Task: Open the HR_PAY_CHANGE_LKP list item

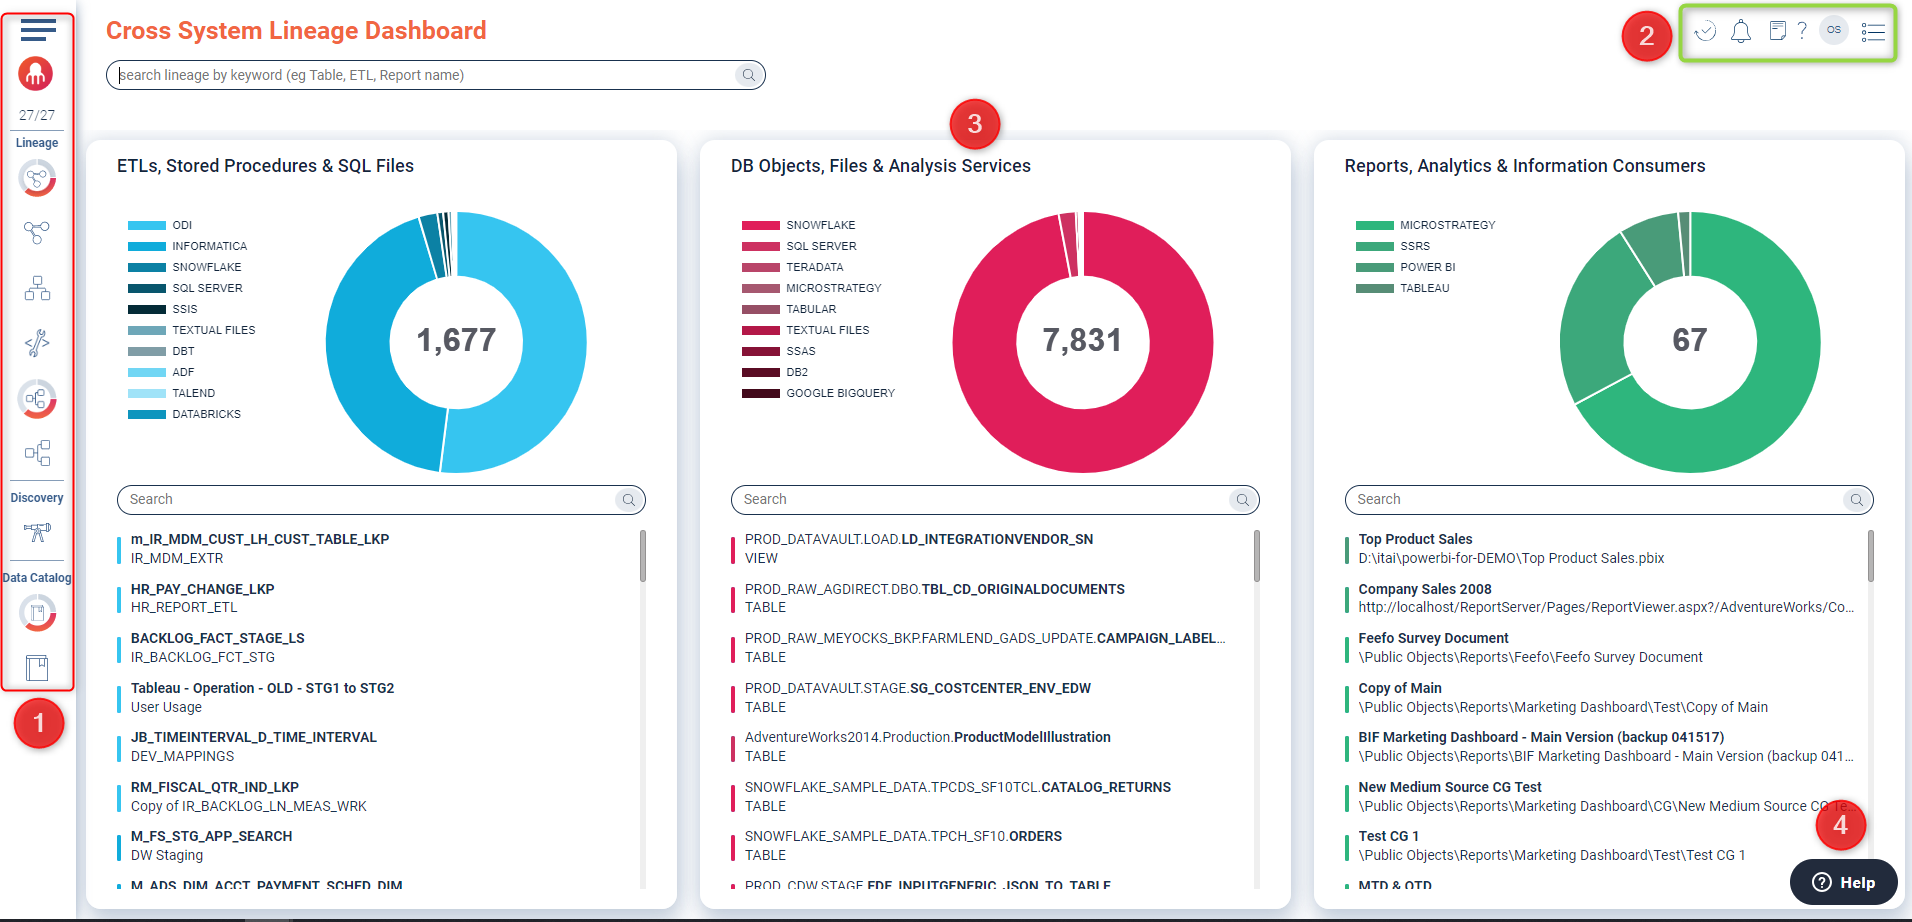Action: pyautogui.click(x=203, y=589)
